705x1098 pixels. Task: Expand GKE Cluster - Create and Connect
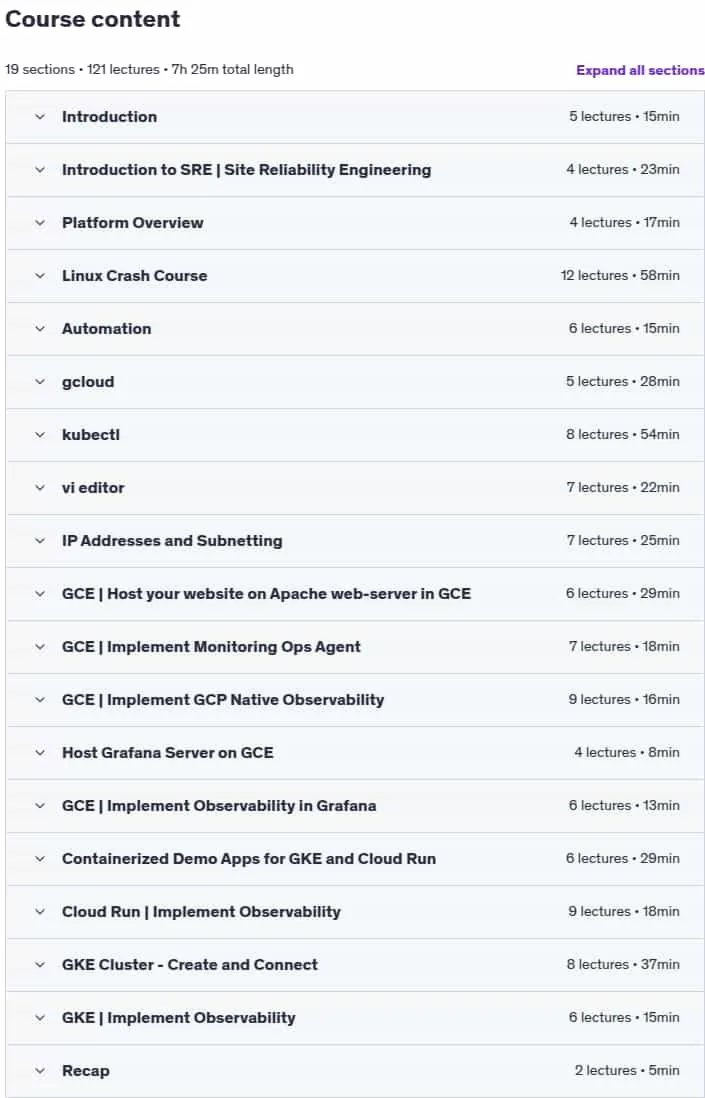[355, 965]
